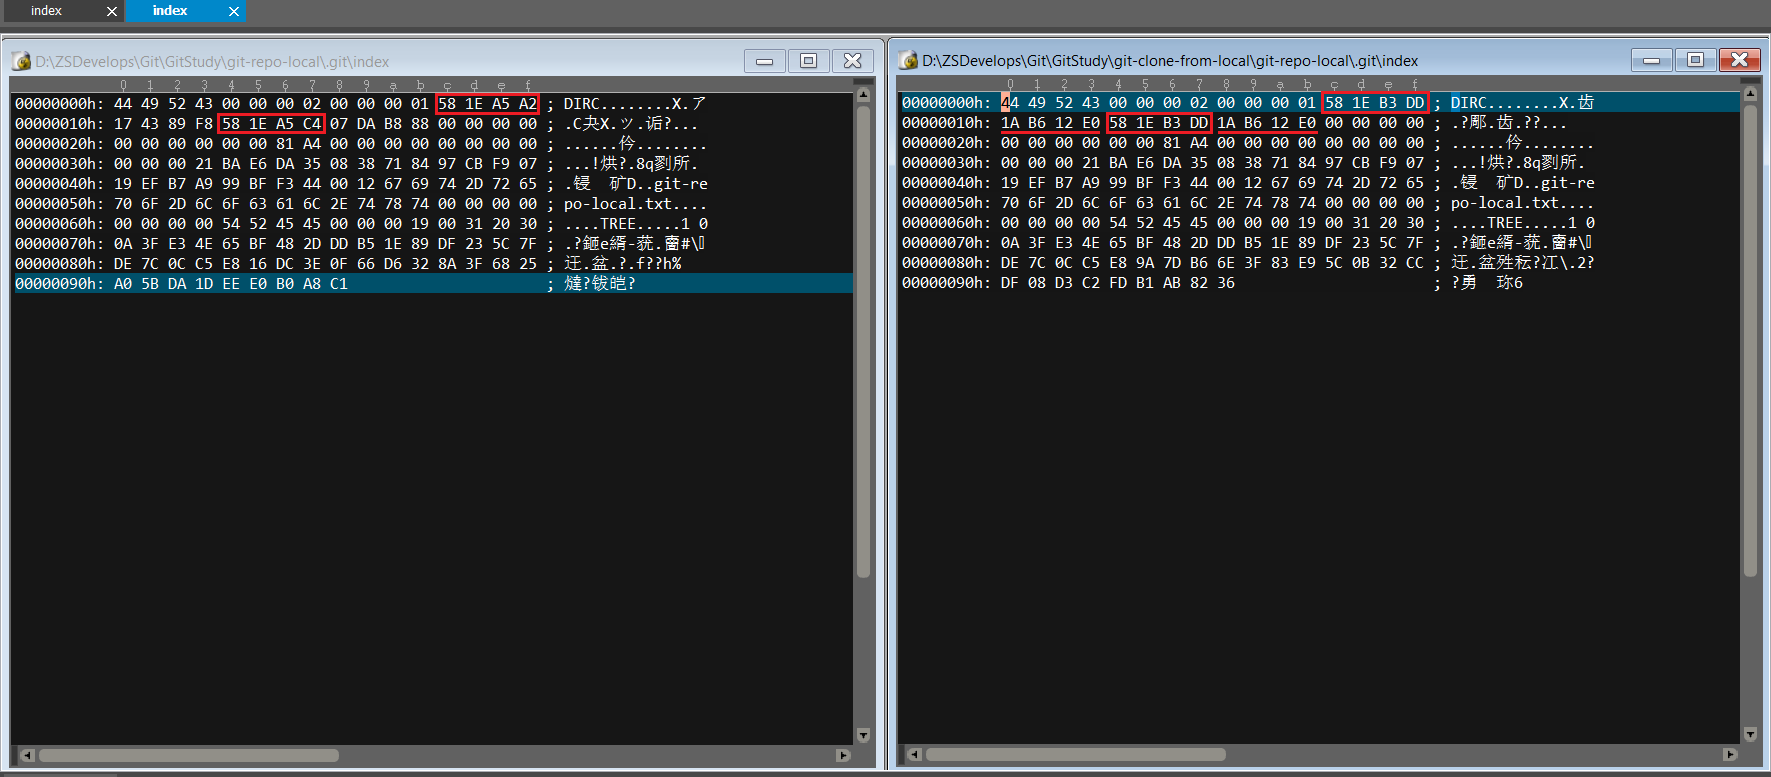Viewport: 1771px width, 777px height.
Task: Click ASCII text DIRC in left window
Action: 581,104
